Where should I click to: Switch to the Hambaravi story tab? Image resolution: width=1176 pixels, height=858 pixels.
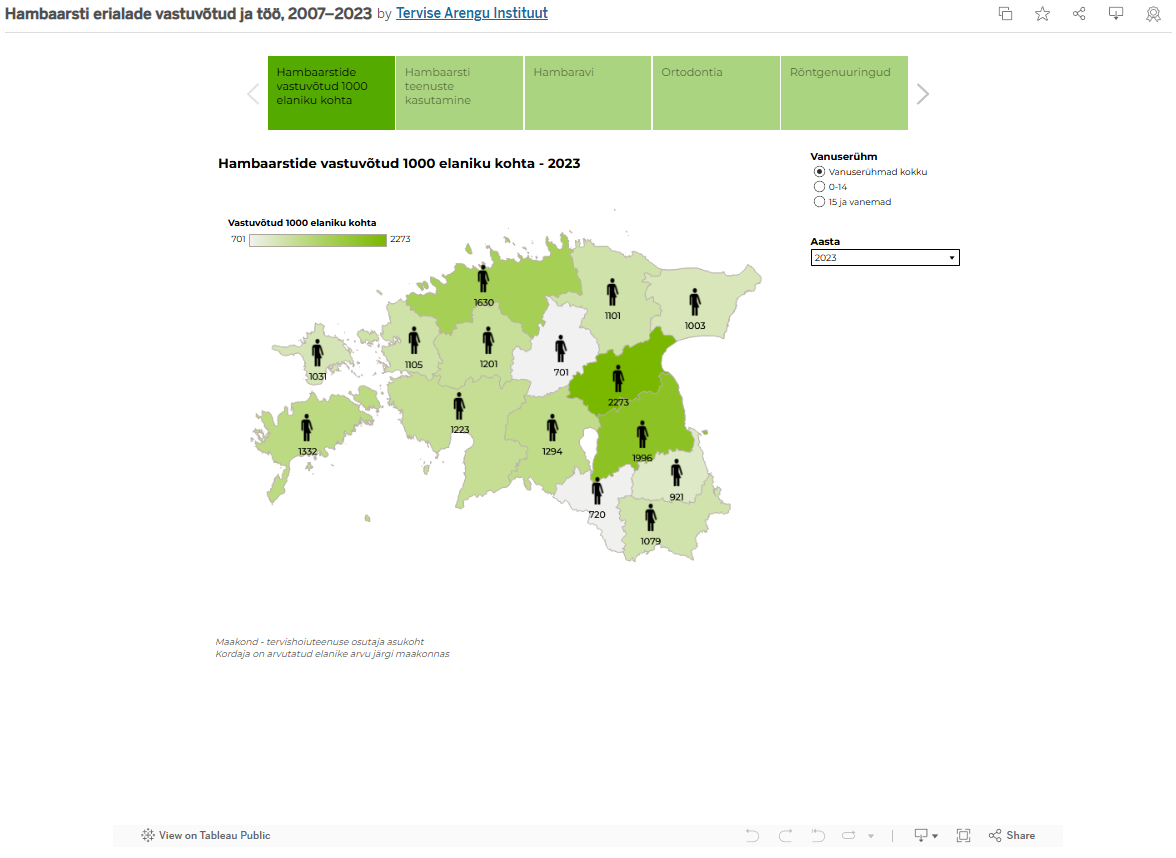[x=588, y=93]
